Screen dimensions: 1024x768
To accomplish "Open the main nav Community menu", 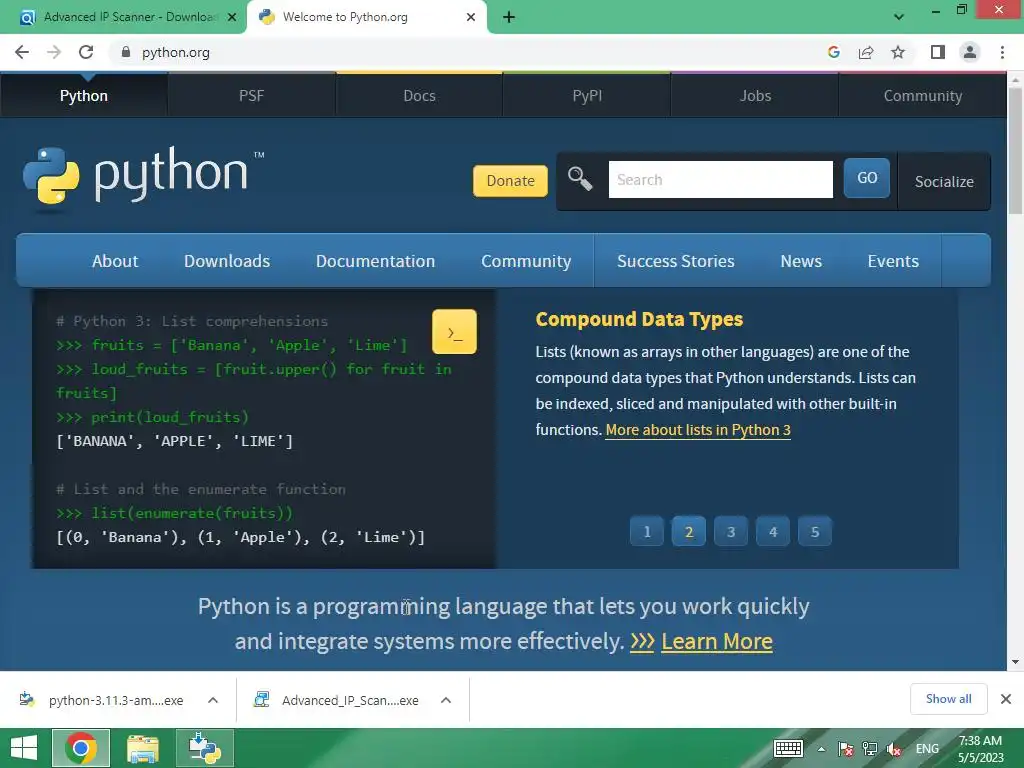I will click(x=526, y=261).
